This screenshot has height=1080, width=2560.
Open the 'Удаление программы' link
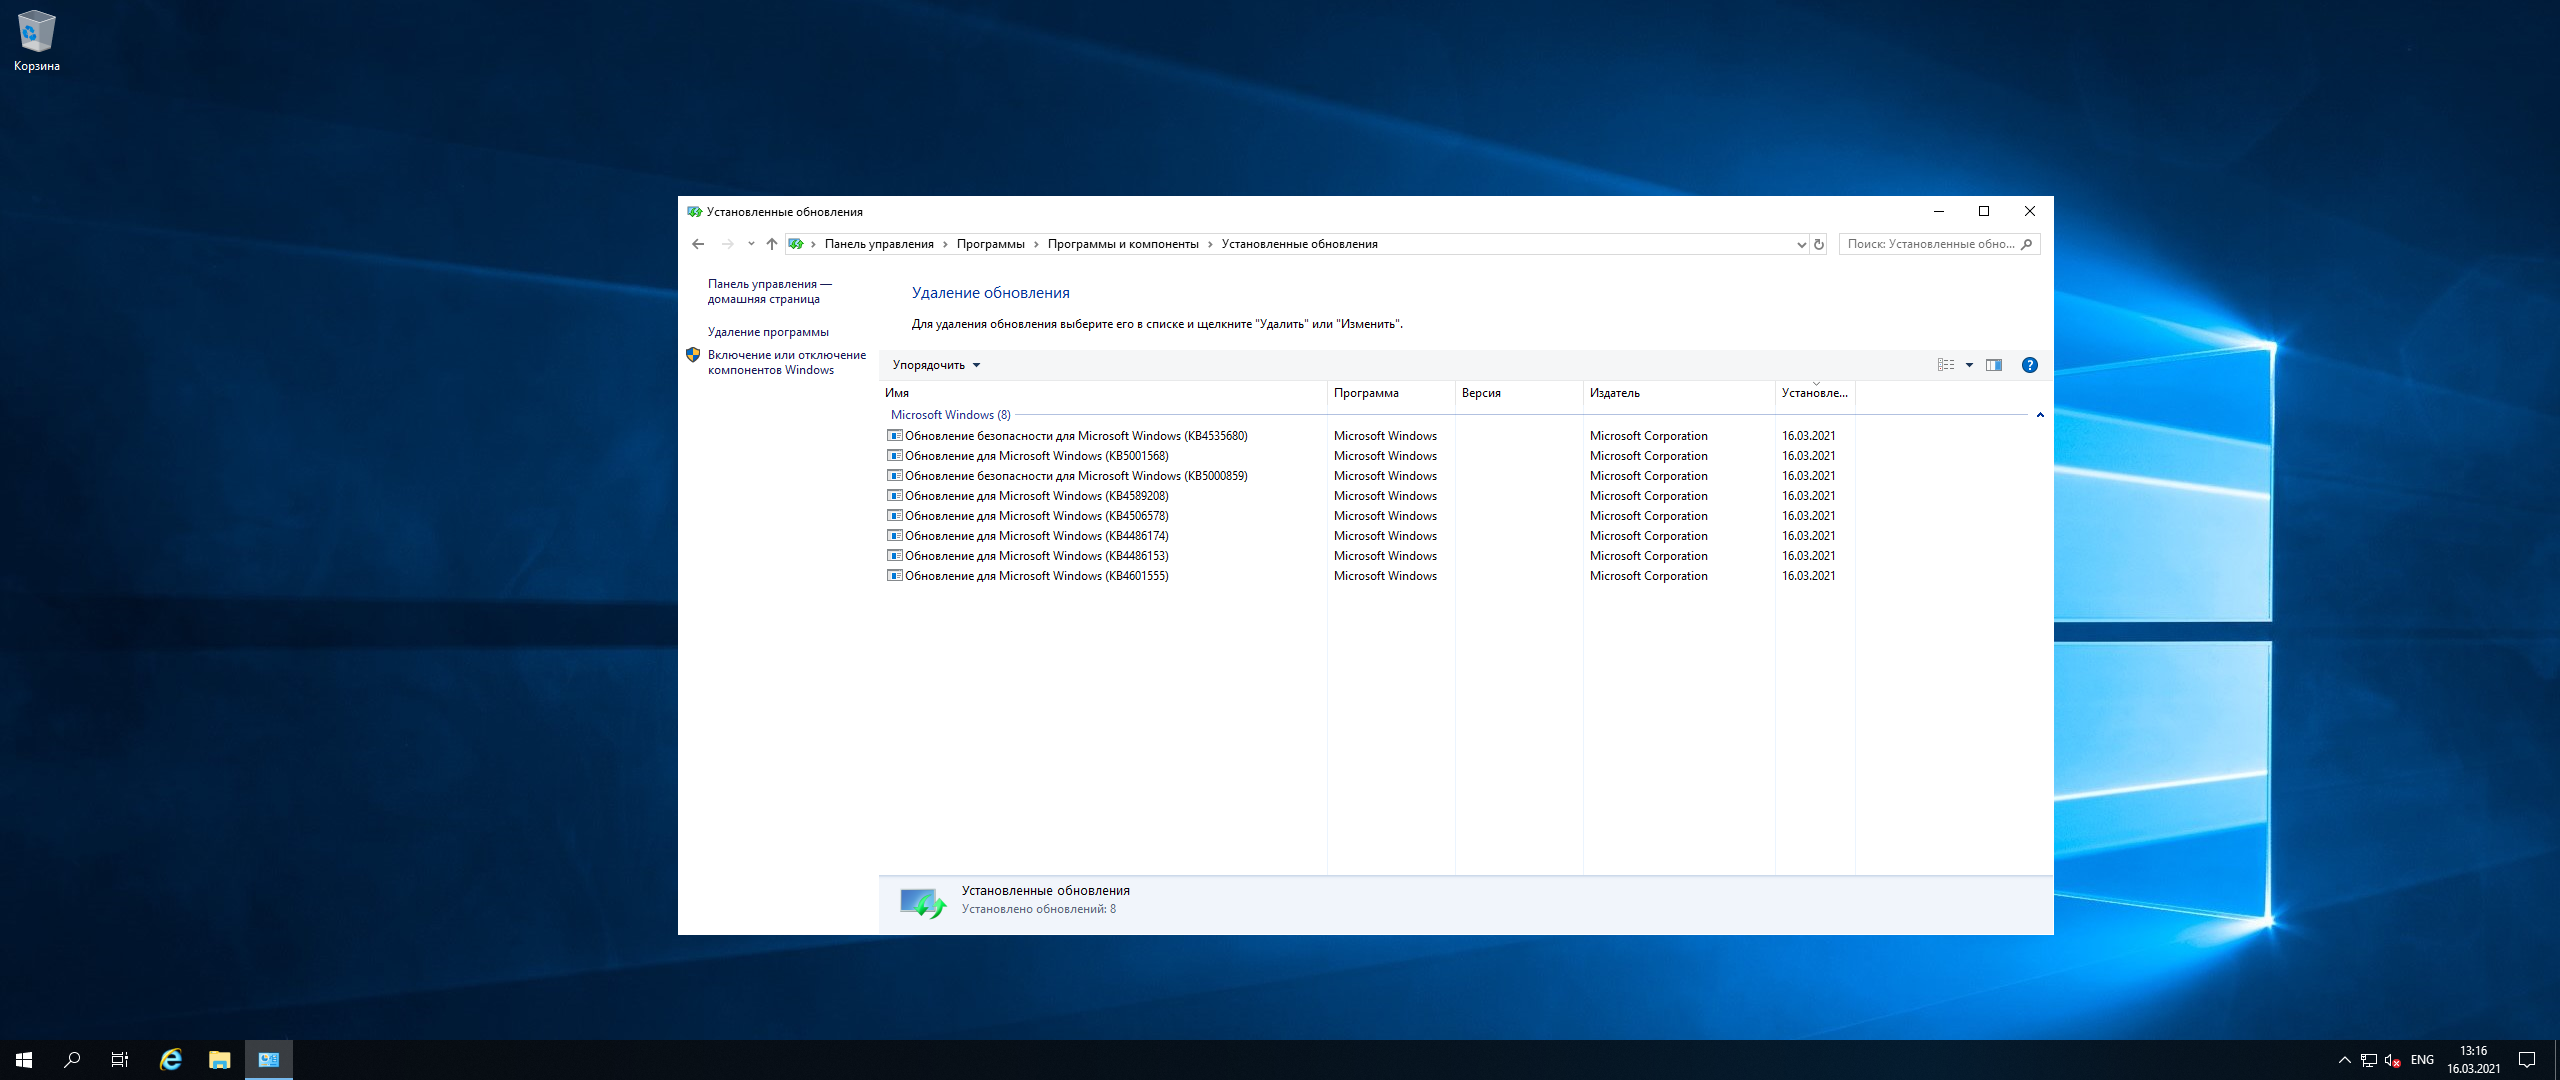768,332
